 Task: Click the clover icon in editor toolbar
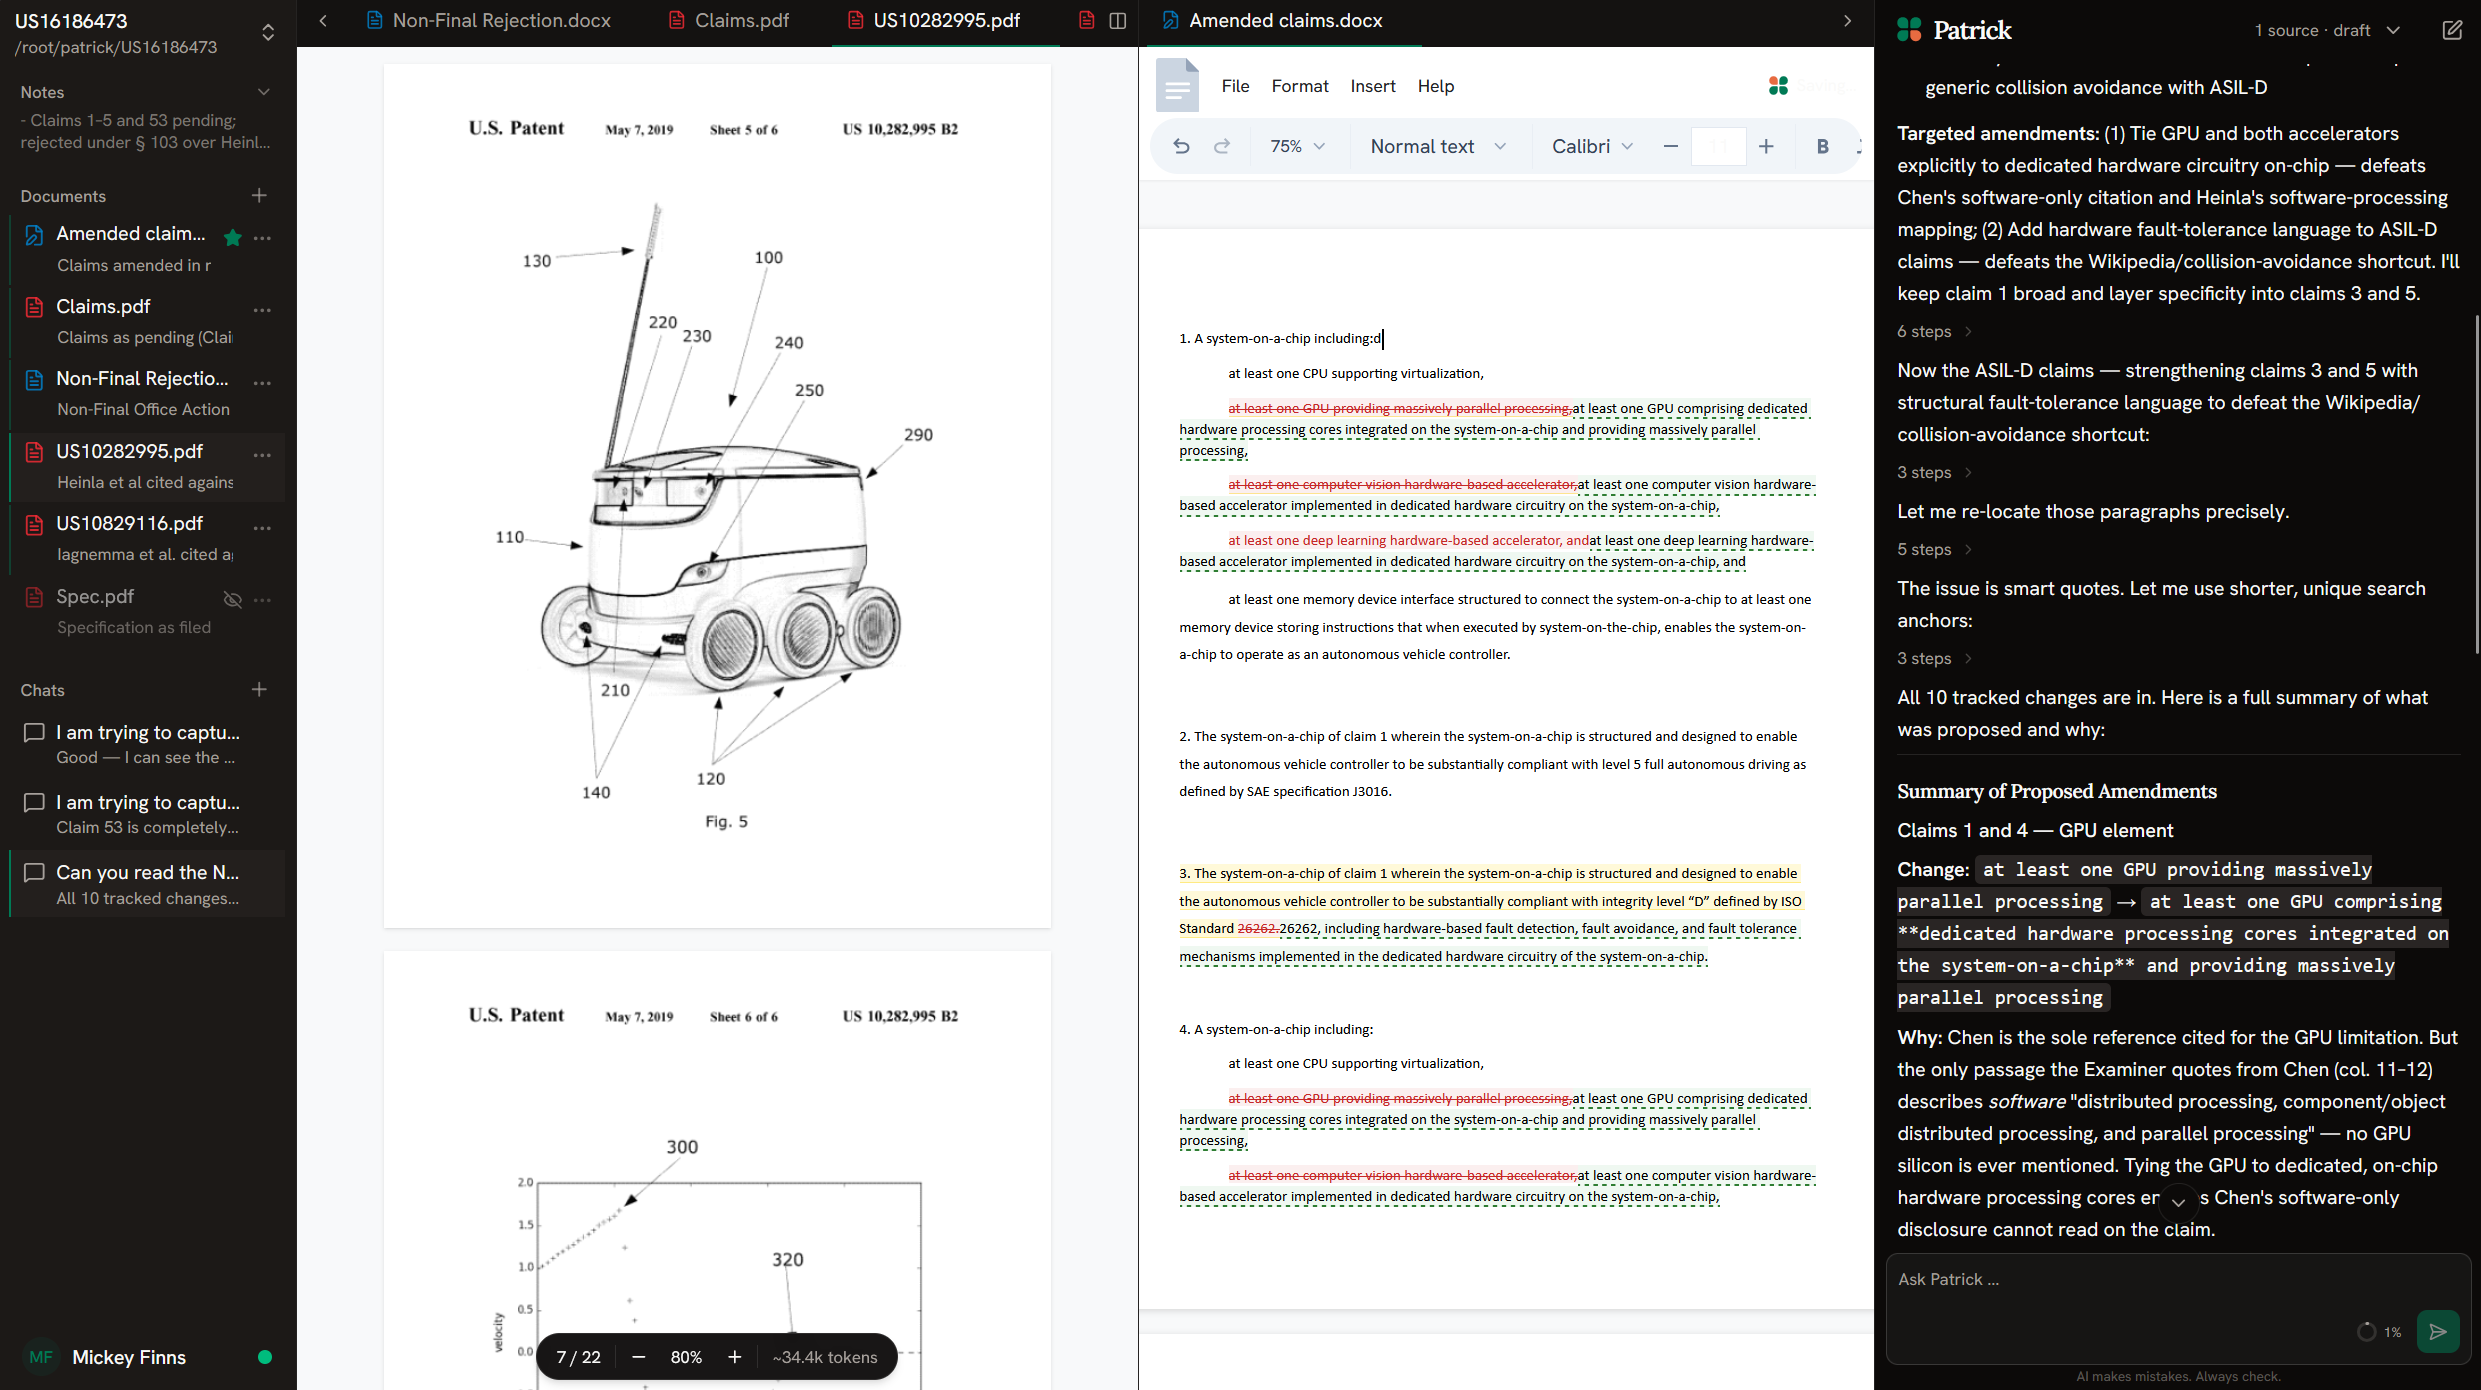[1778, 86]
